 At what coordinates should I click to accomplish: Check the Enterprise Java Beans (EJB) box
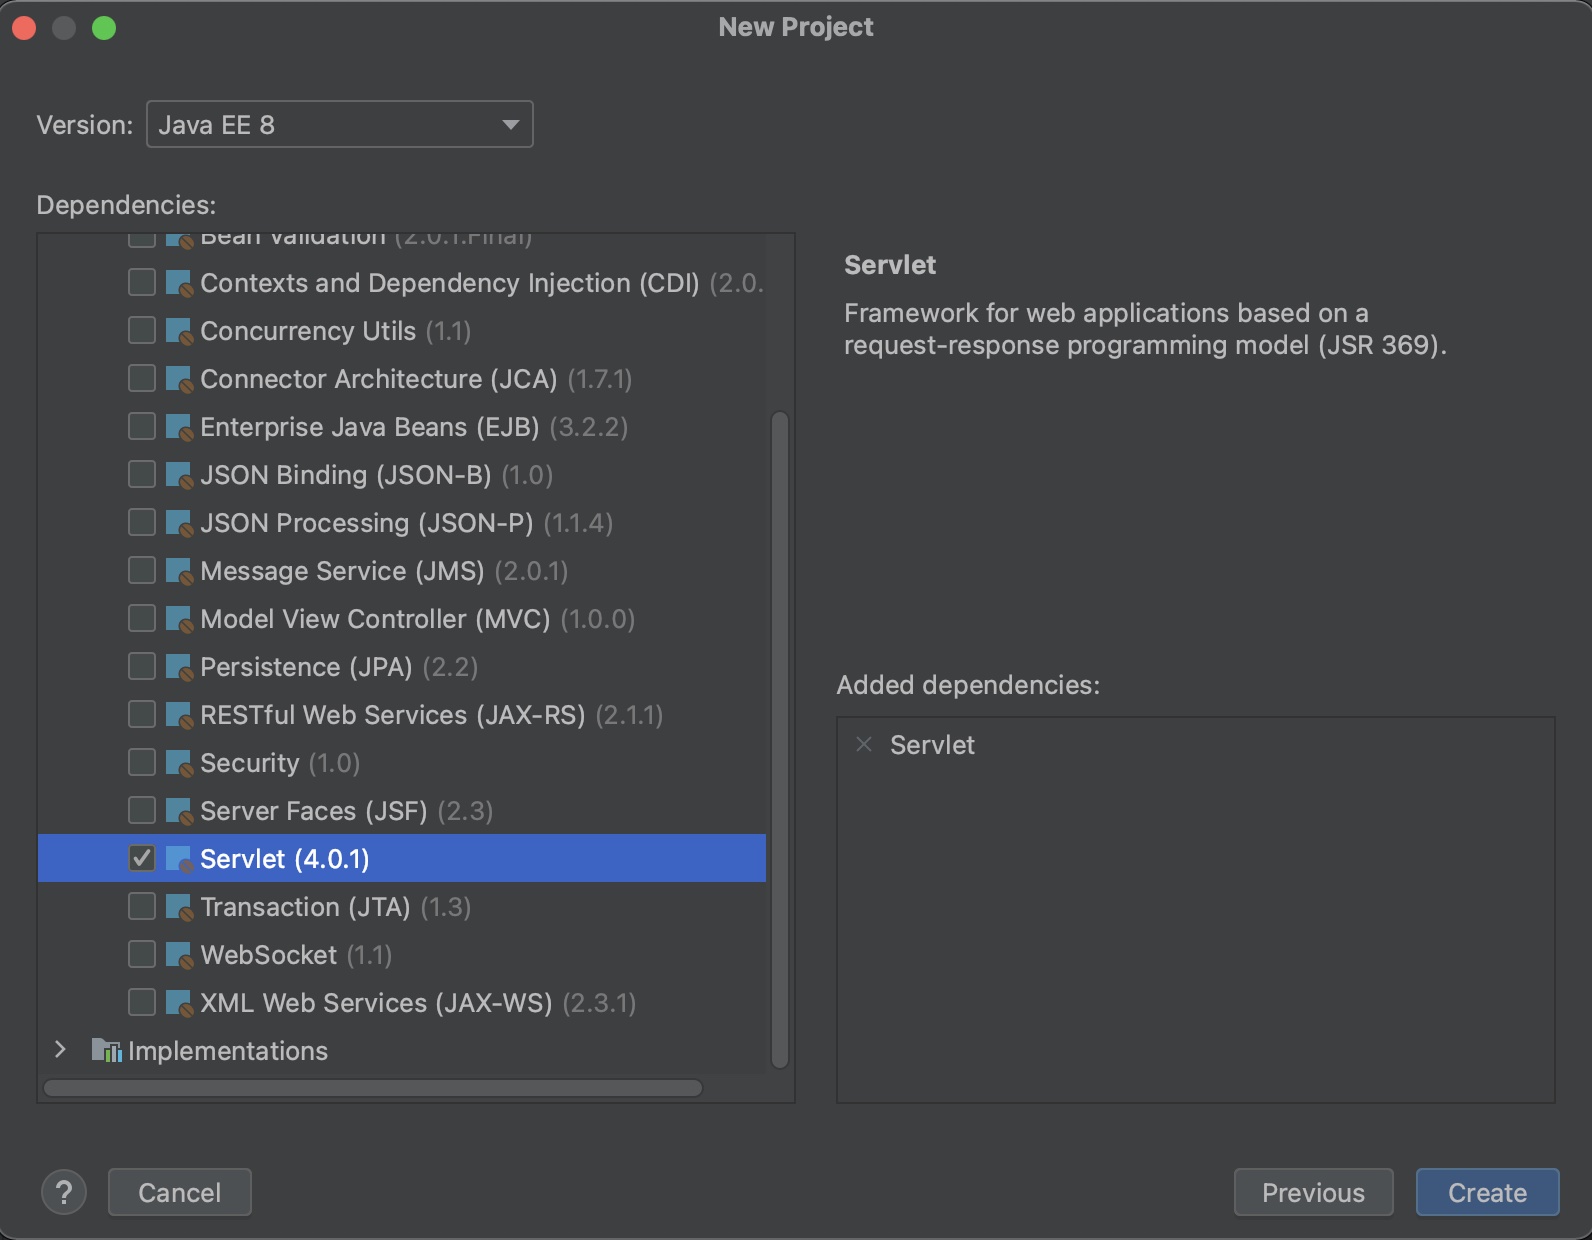(x=142, y=426)
